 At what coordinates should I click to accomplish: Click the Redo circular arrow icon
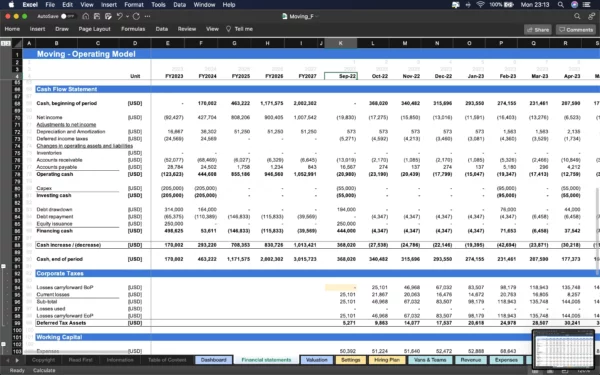tap(136, 16)
